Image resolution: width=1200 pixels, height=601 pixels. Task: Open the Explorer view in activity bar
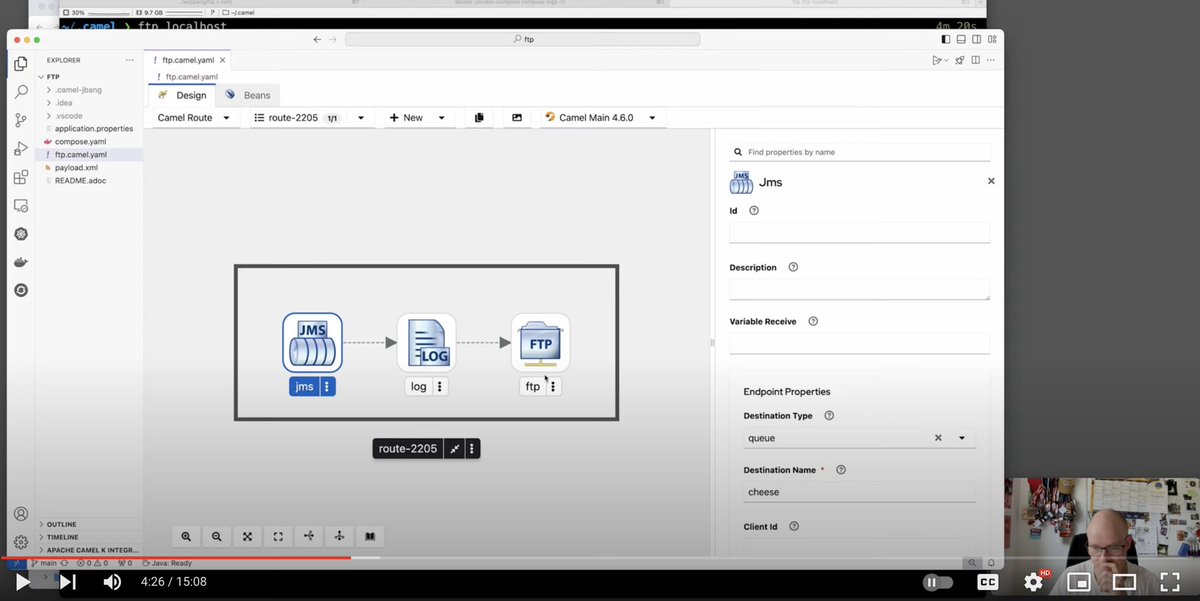click(x=21, y=63)
